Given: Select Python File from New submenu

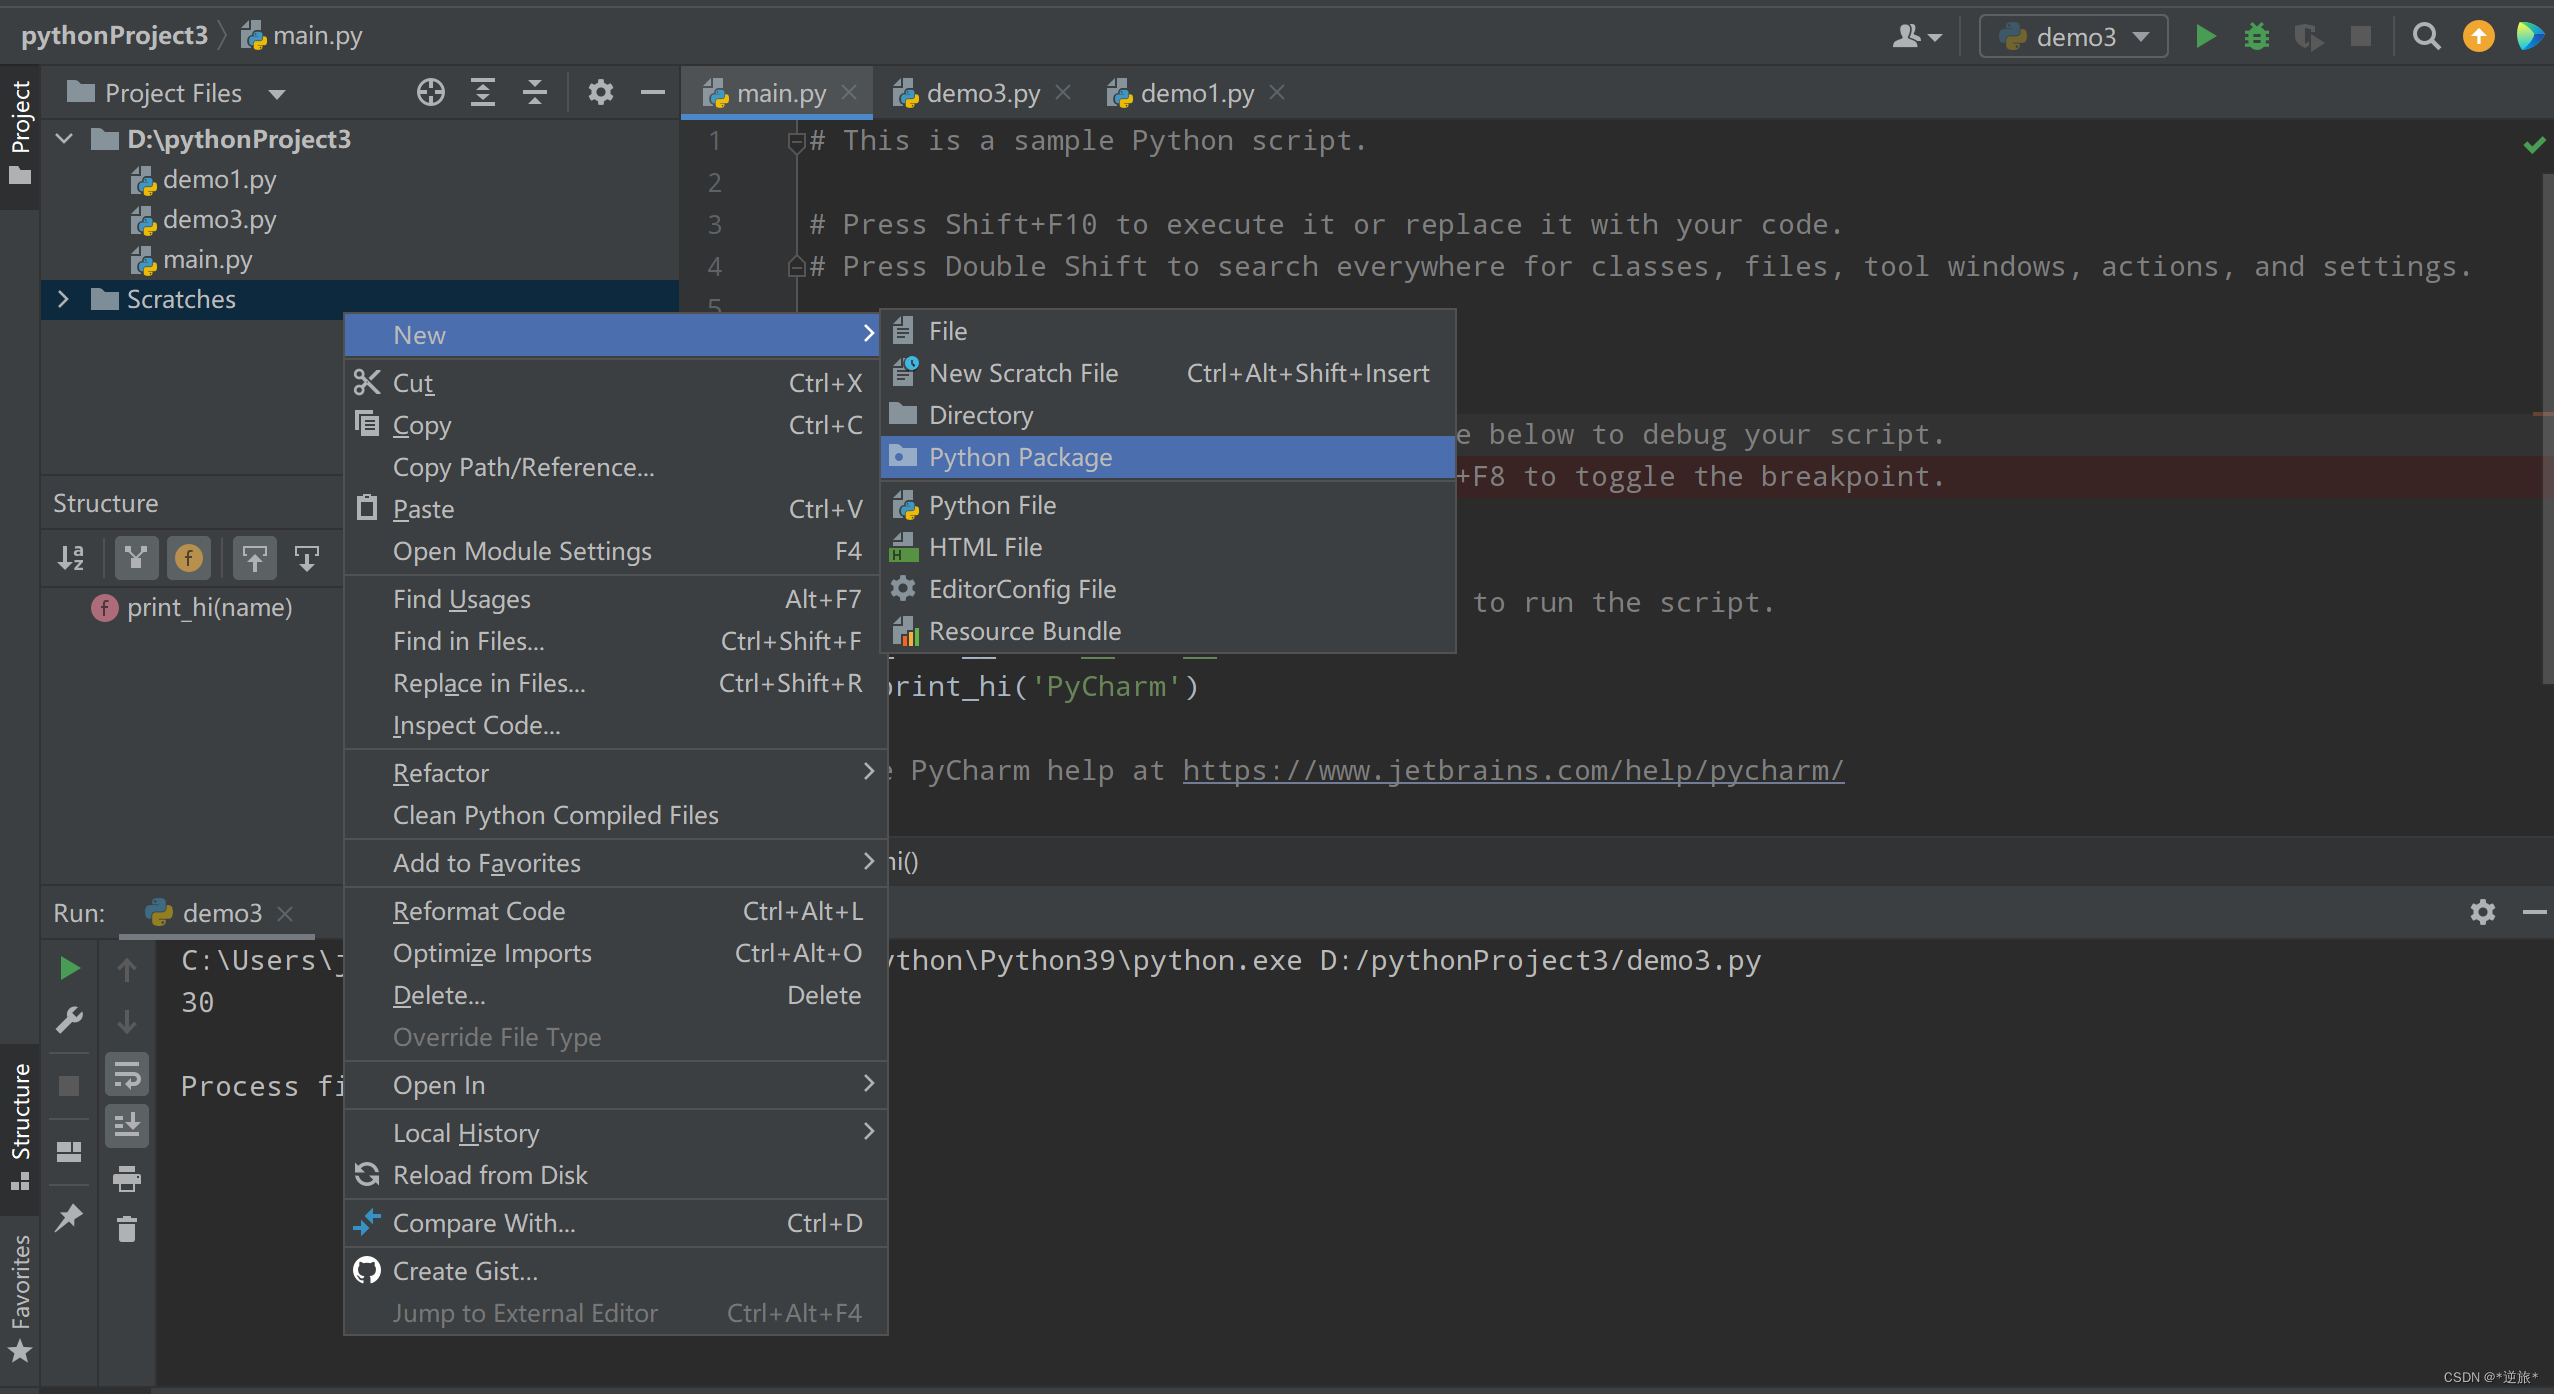Looking at the screenshot, I should [994, 503].
